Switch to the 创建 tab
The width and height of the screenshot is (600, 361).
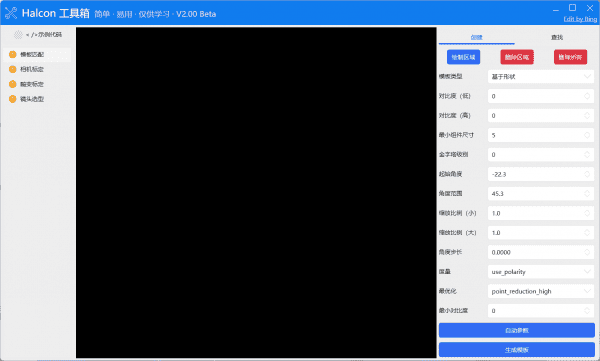click(x=476, y=38)
